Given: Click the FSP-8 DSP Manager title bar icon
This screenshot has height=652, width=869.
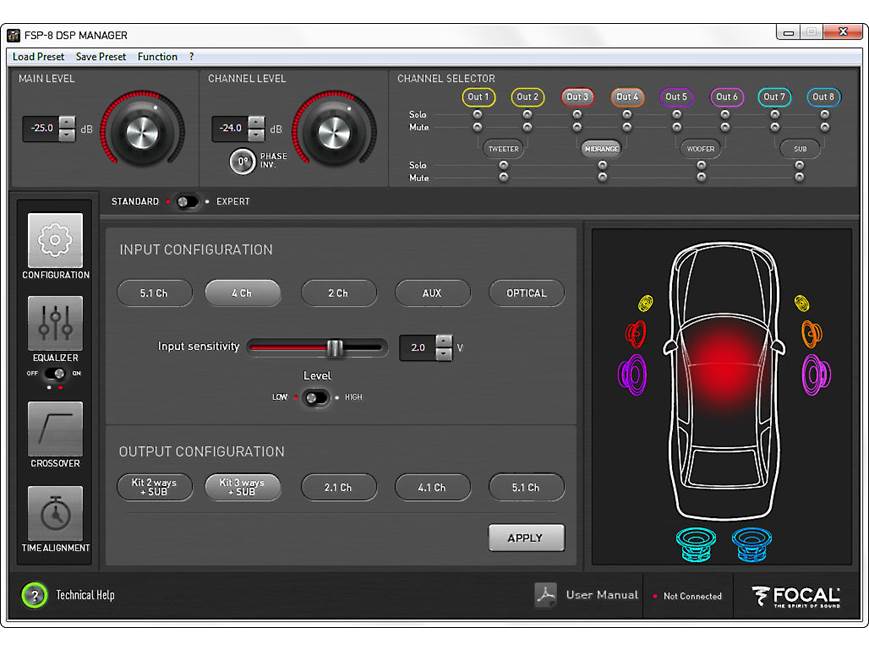Looking at the screenshot, I should 13,35.
